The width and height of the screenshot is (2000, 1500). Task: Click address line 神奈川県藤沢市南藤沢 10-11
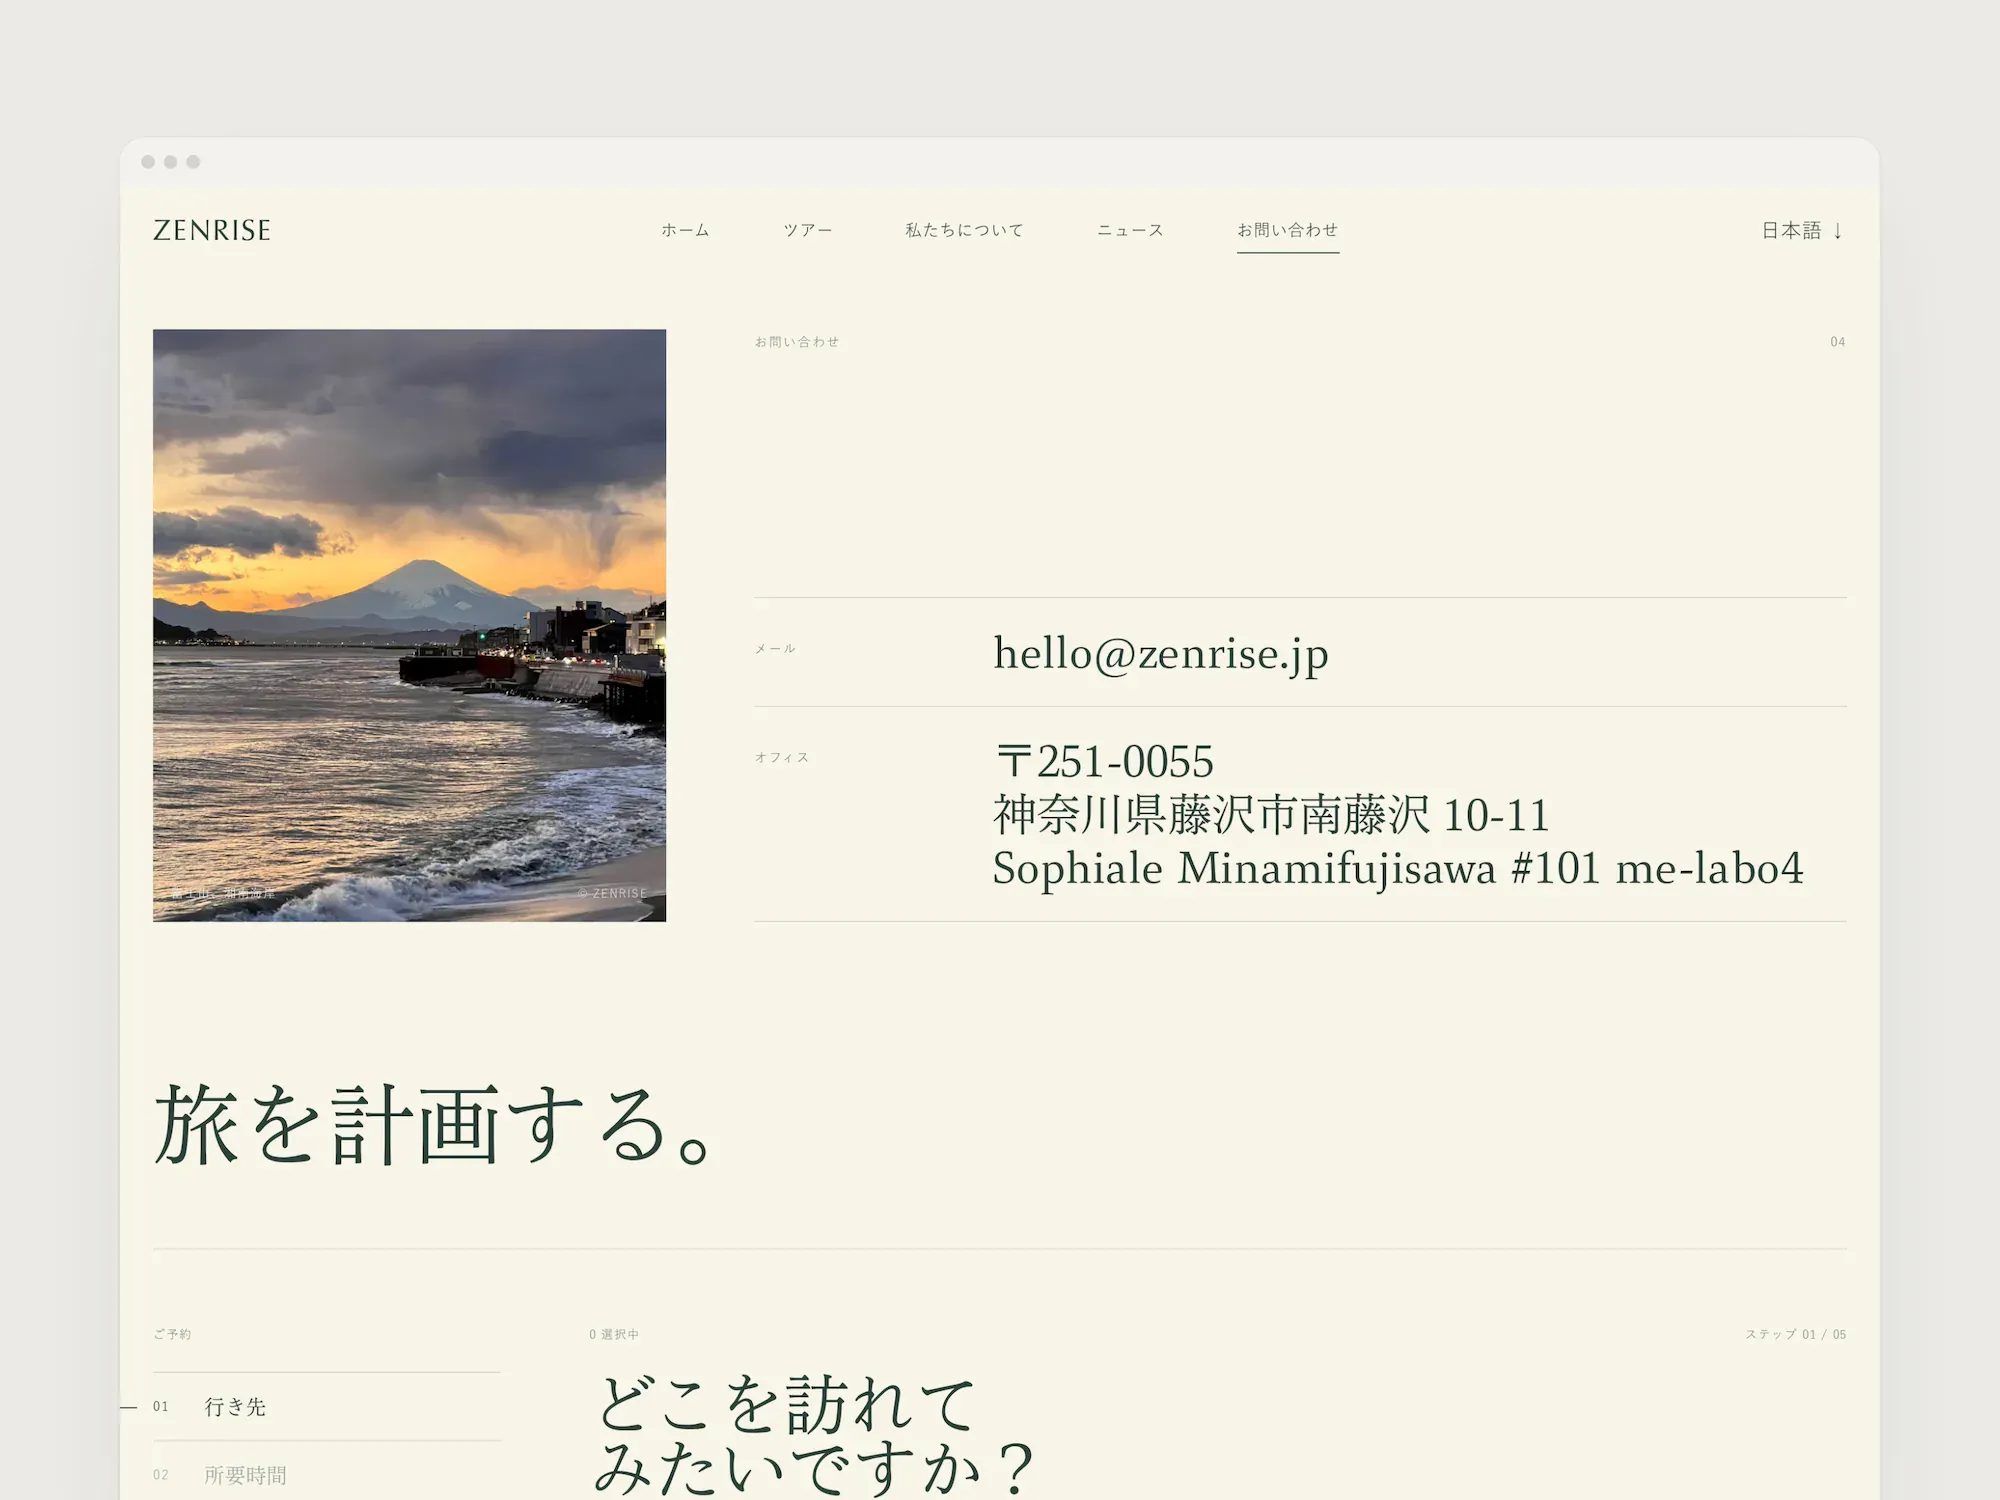(x=1271, y=815)
